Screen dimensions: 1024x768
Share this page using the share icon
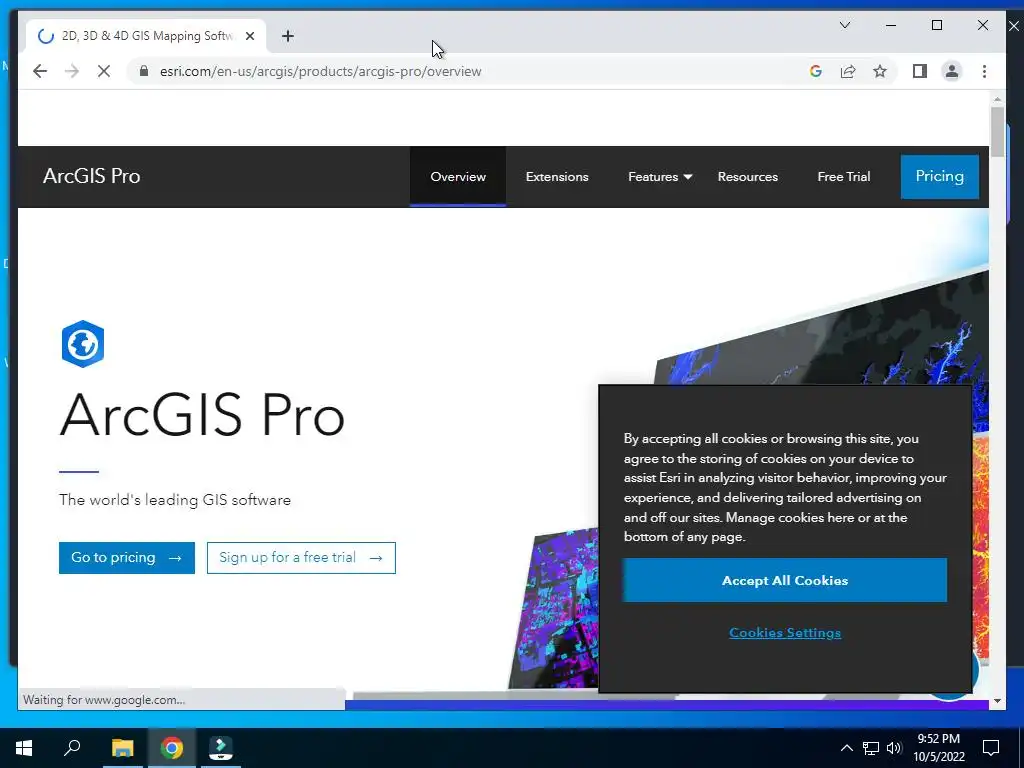(x=848, y=71)
